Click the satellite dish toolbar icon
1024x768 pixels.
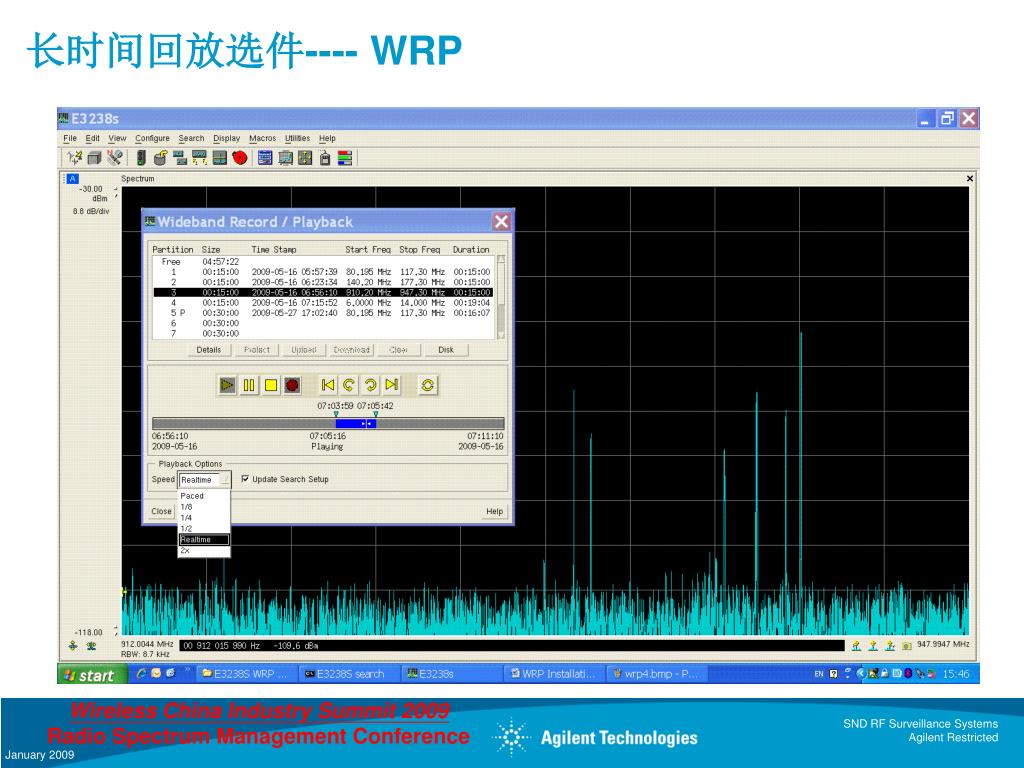(x=114, y=157)
